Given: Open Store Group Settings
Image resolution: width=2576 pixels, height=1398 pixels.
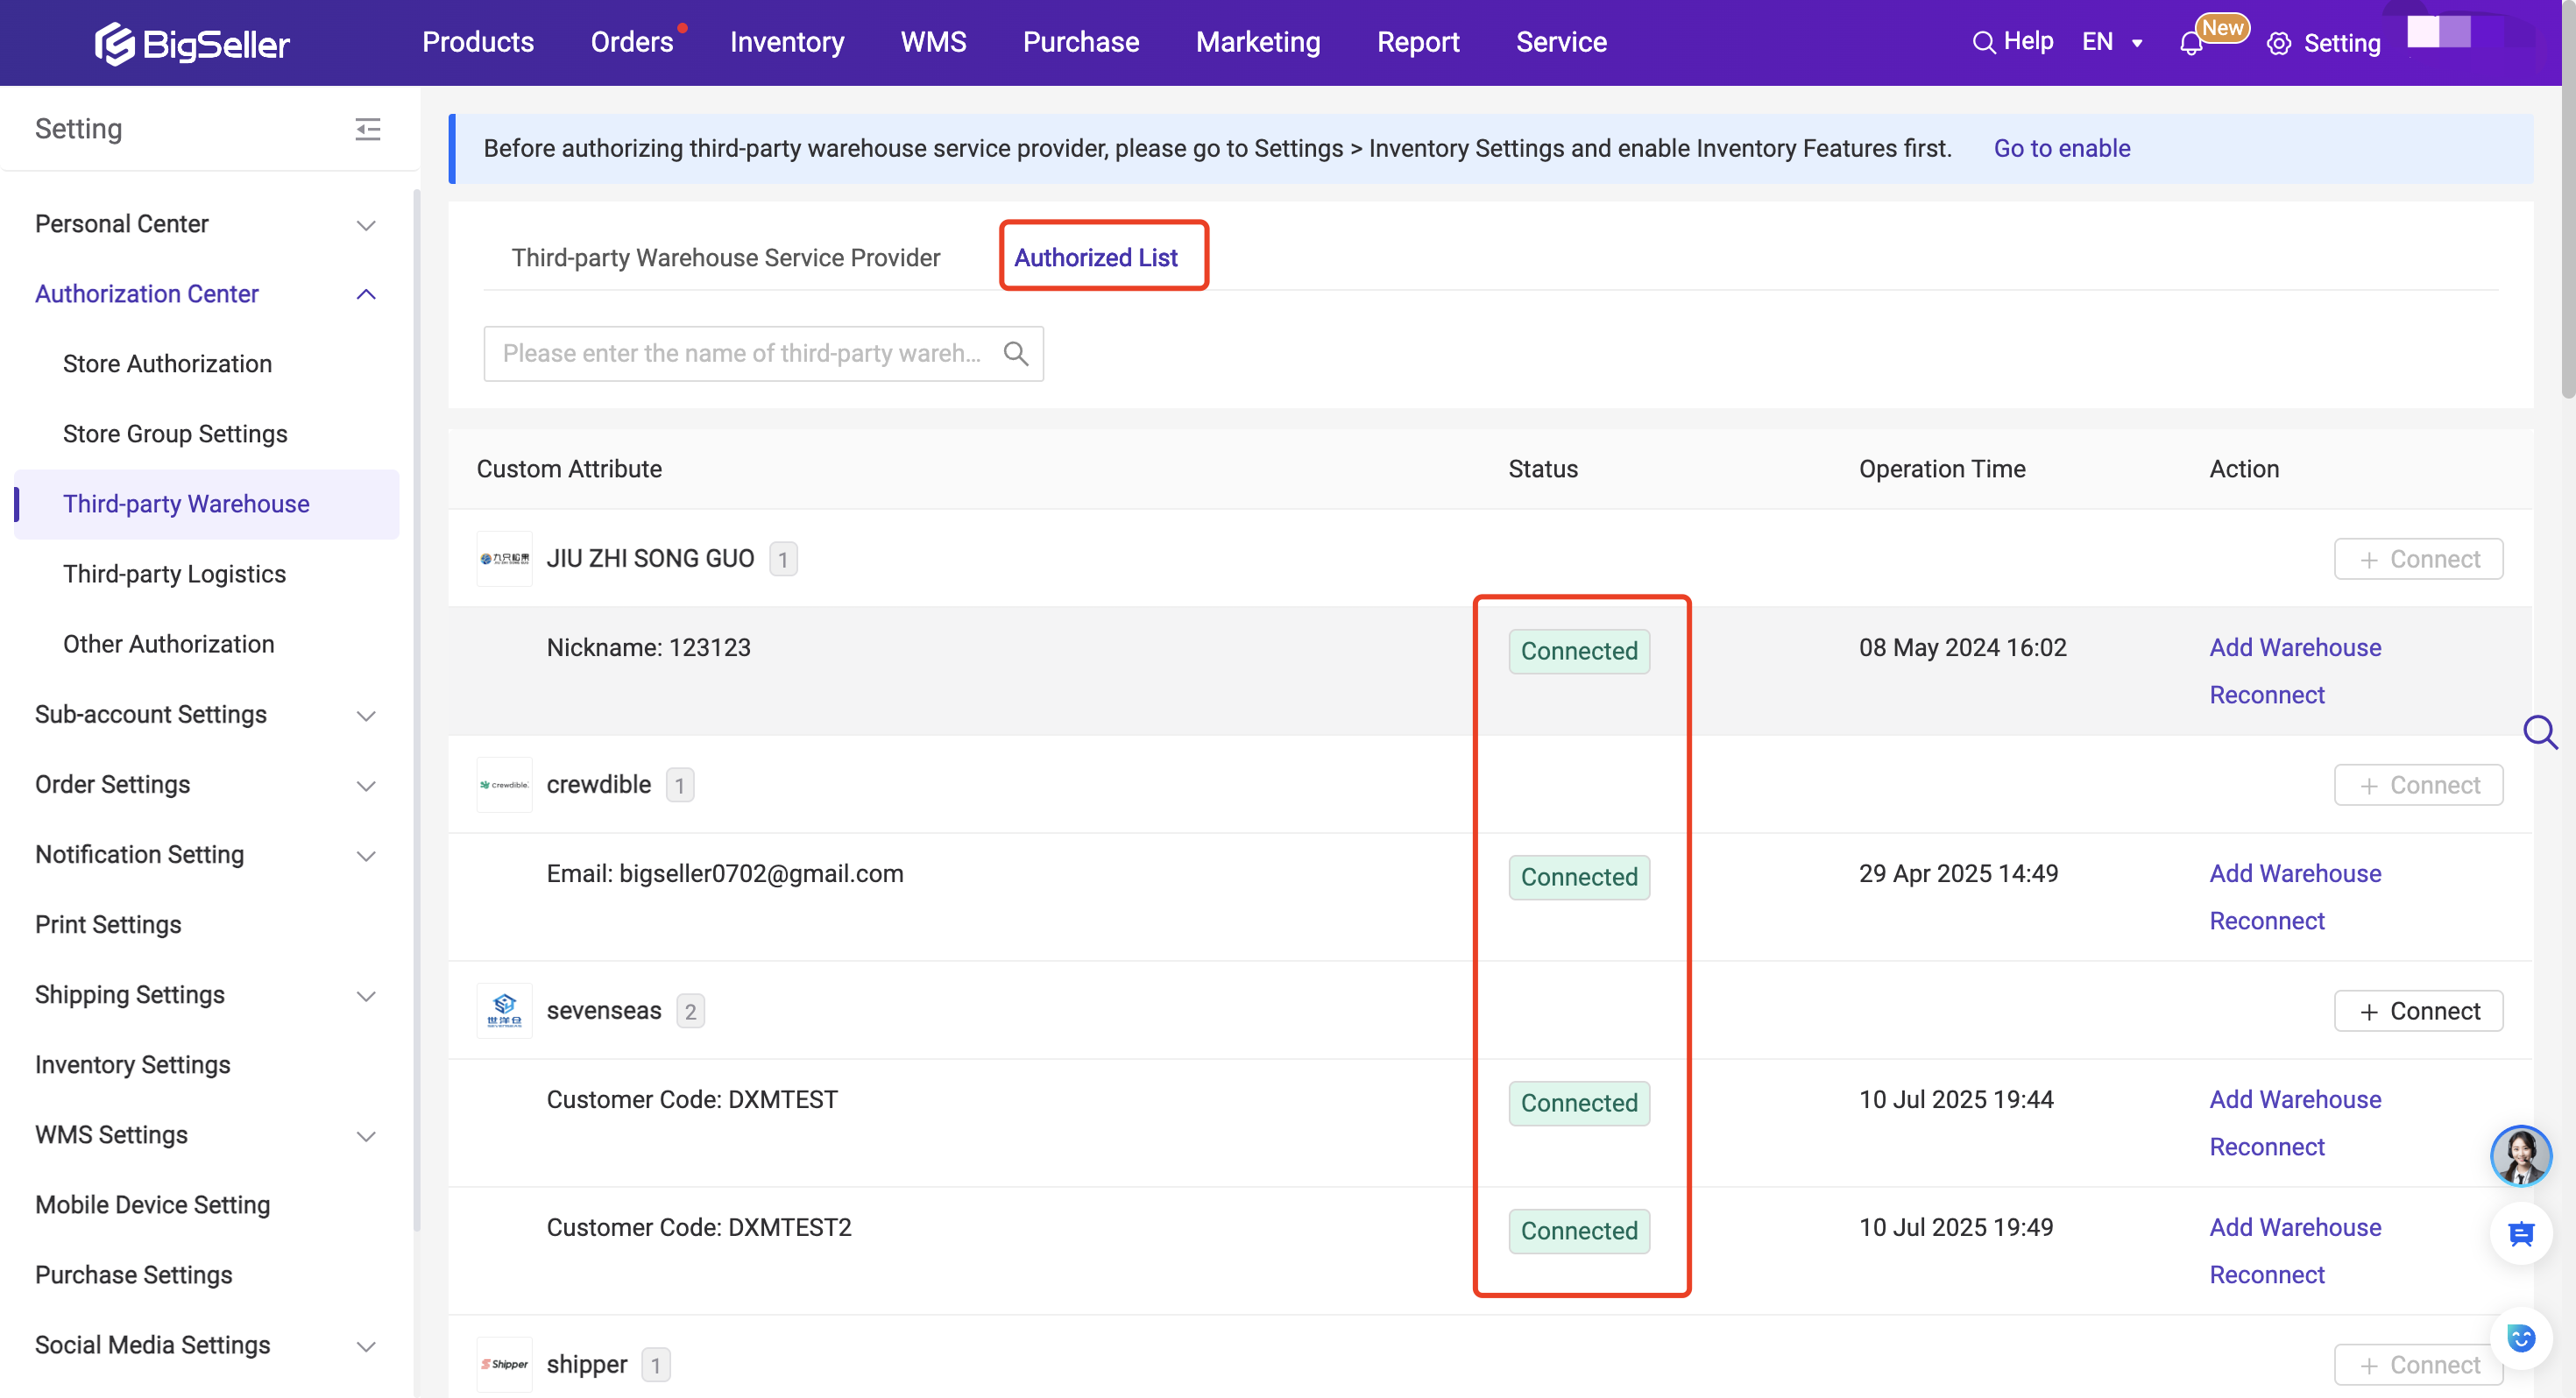Looking at the screenshot, I should [175, 434].
